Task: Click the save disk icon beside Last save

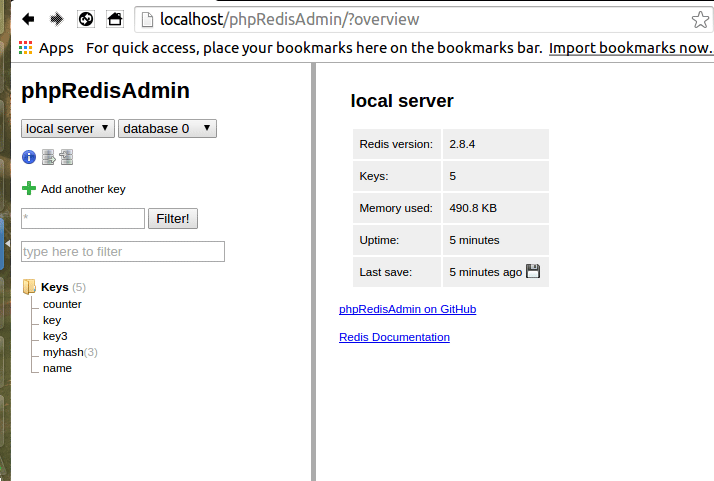Action: pyautogui.click(x=533, y=271)
